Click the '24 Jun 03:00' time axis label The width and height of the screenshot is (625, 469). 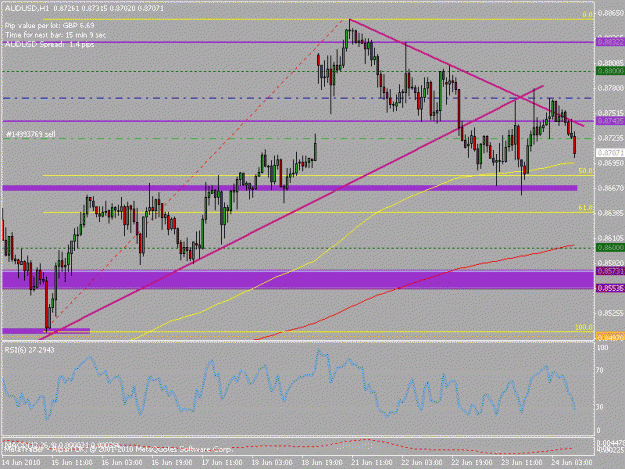[x=571, y=462]
